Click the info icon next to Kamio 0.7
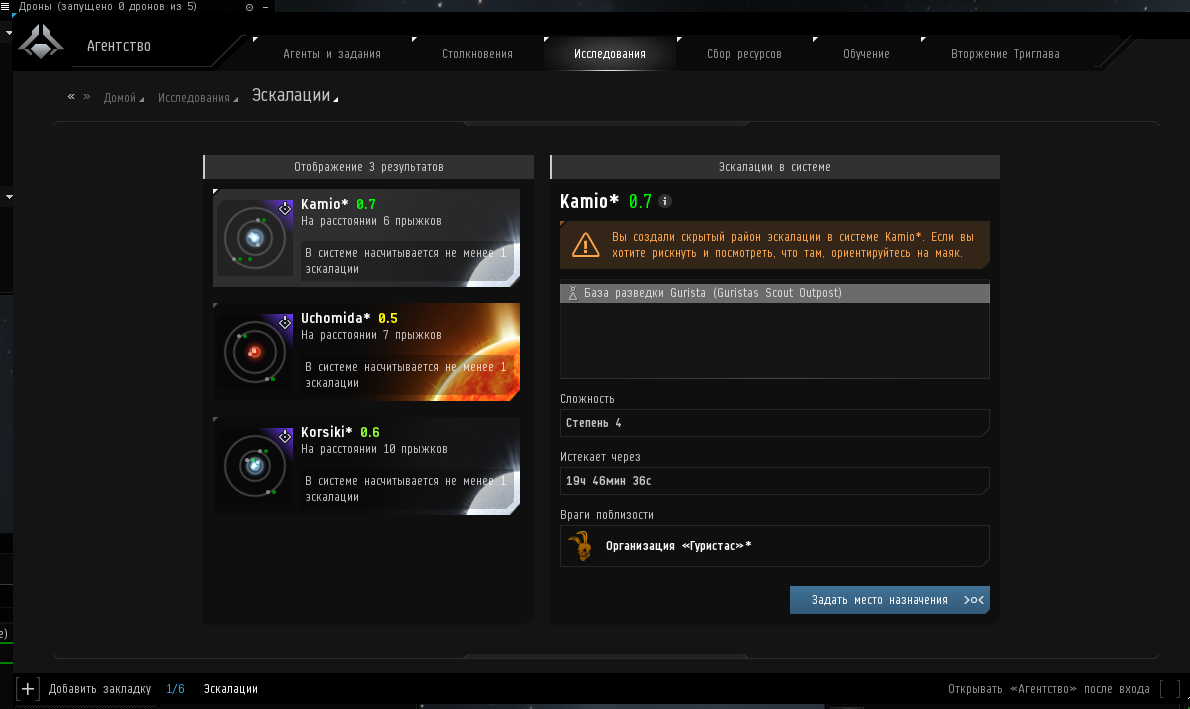 point(665,201)
